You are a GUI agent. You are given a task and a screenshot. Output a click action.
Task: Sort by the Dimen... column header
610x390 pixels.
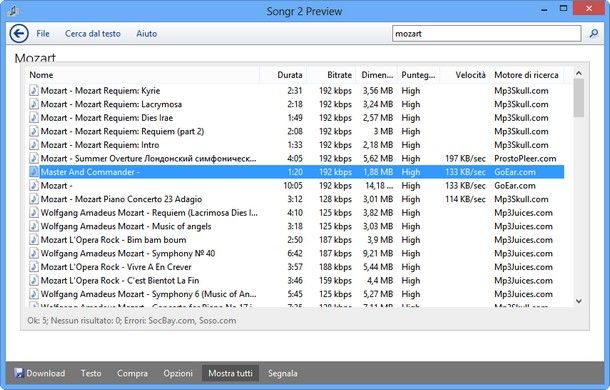[x=377, y=75]
